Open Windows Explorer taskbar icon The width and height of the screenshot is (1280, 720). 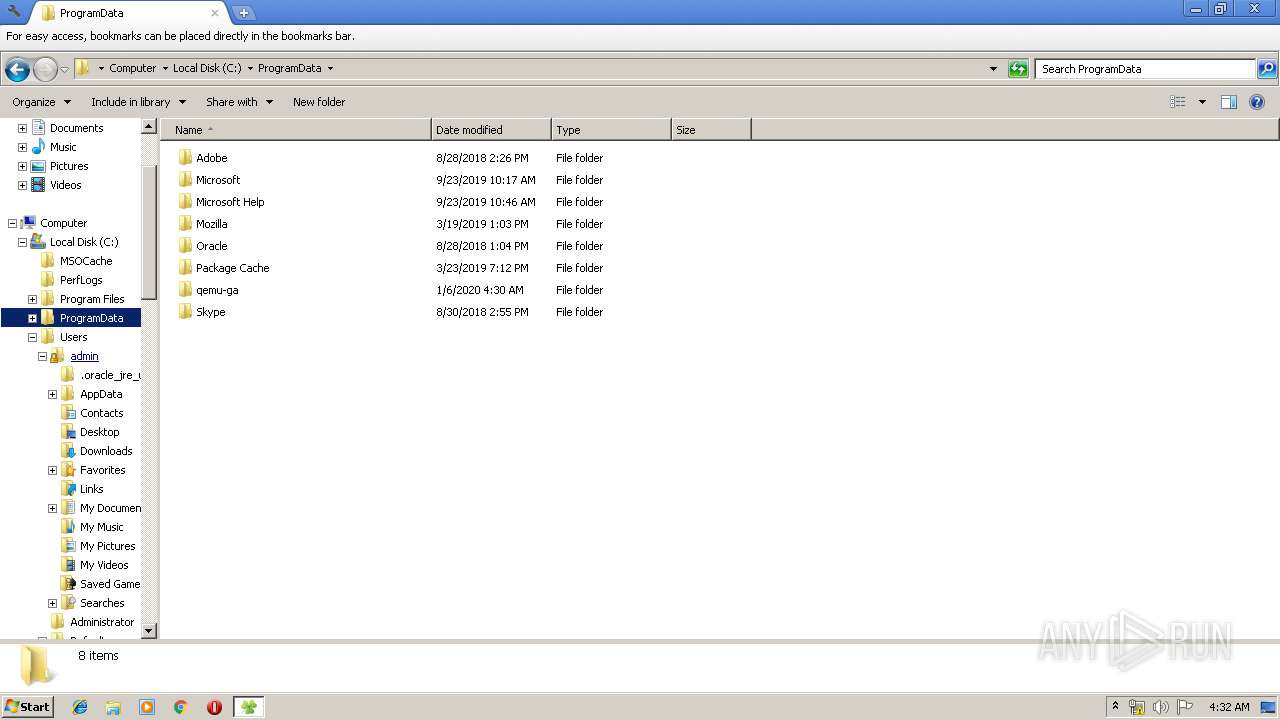(x=113, y=707)
